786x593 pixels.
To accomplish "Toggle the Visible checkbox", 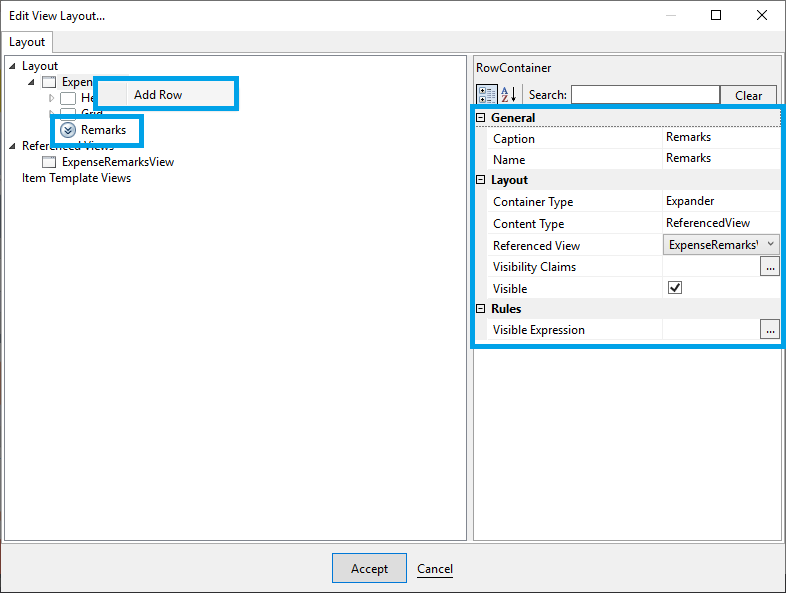I will pos(675,288).
